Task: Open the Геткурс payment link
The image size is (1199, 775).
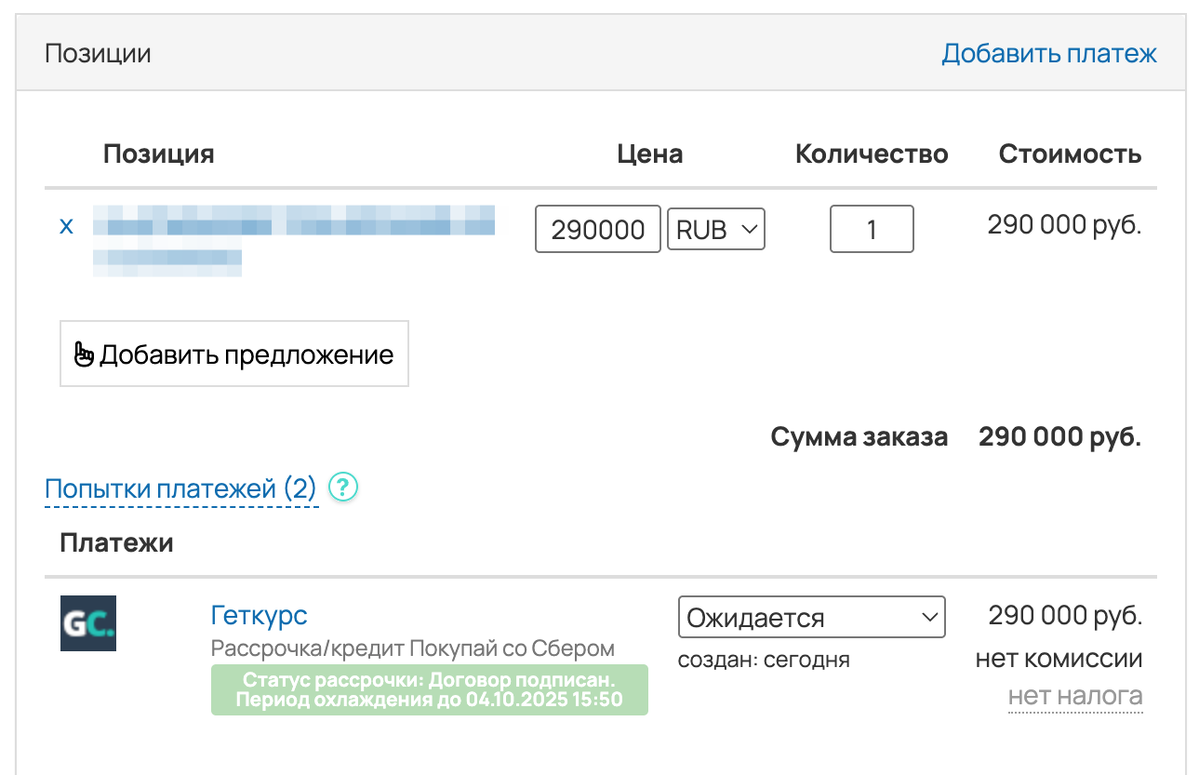Action: [x=259, y=615]
